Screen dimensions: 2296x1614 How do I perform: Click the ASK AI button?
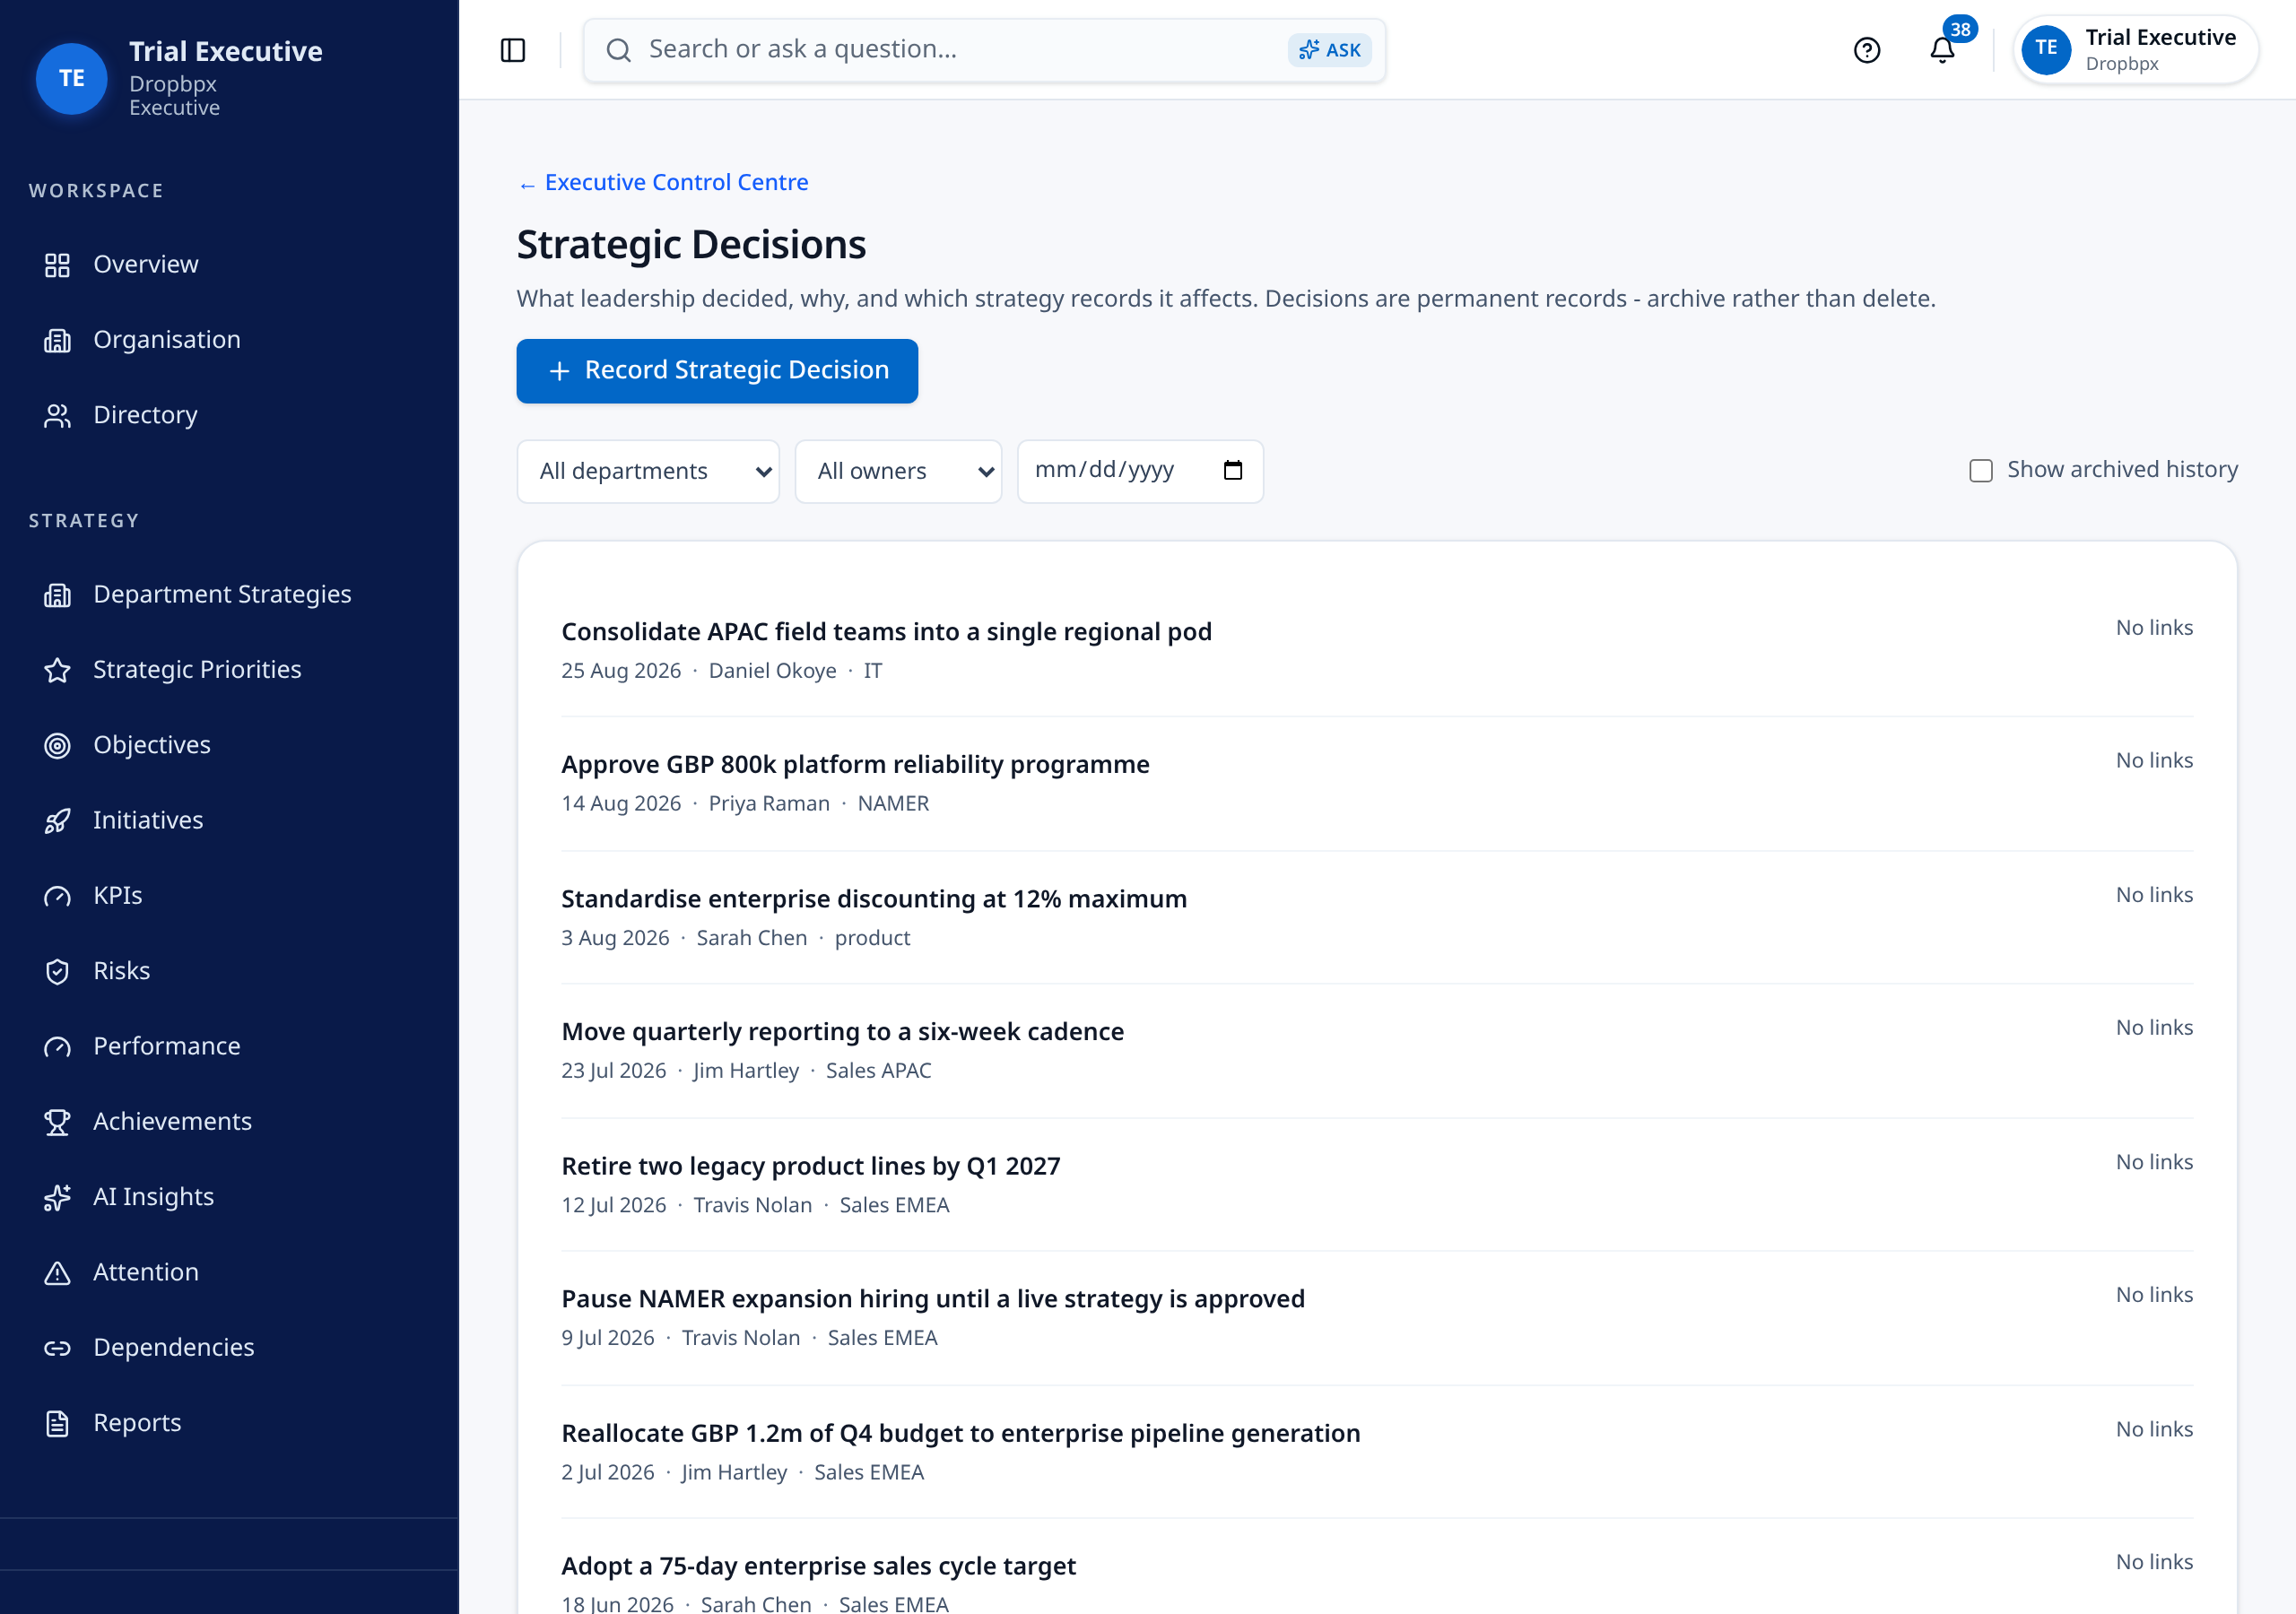[x=1329, y=50]
